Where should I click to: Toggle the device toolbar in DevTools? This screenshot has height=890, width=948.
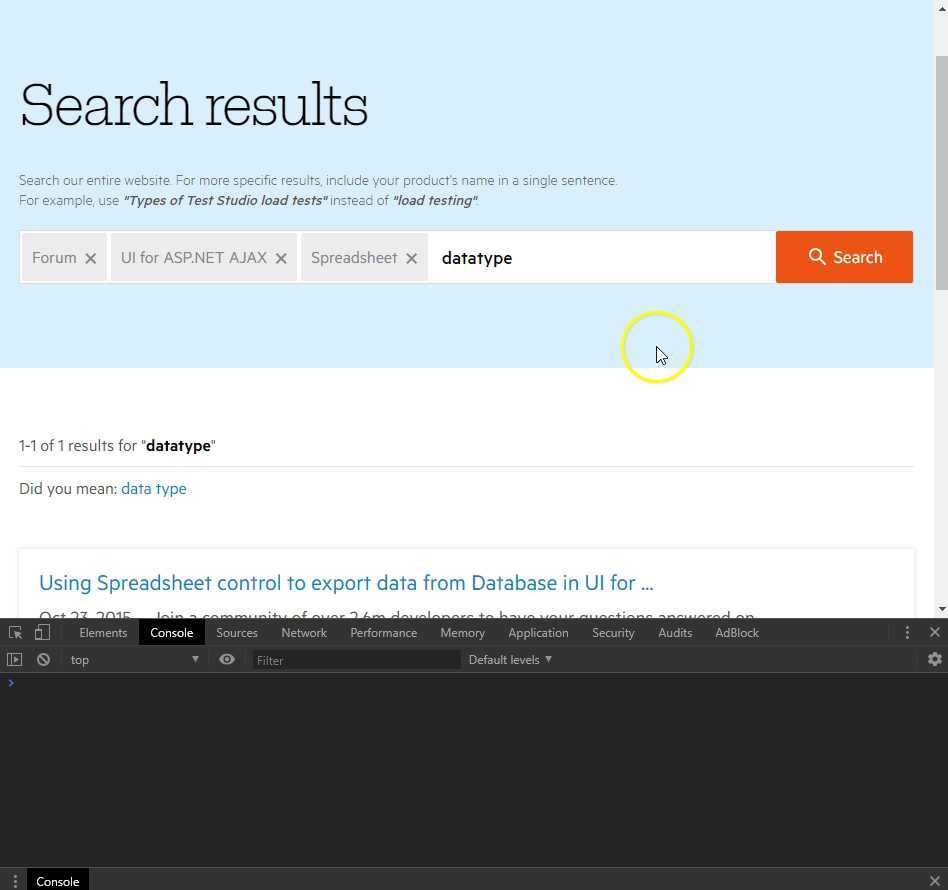coord(41,632)
